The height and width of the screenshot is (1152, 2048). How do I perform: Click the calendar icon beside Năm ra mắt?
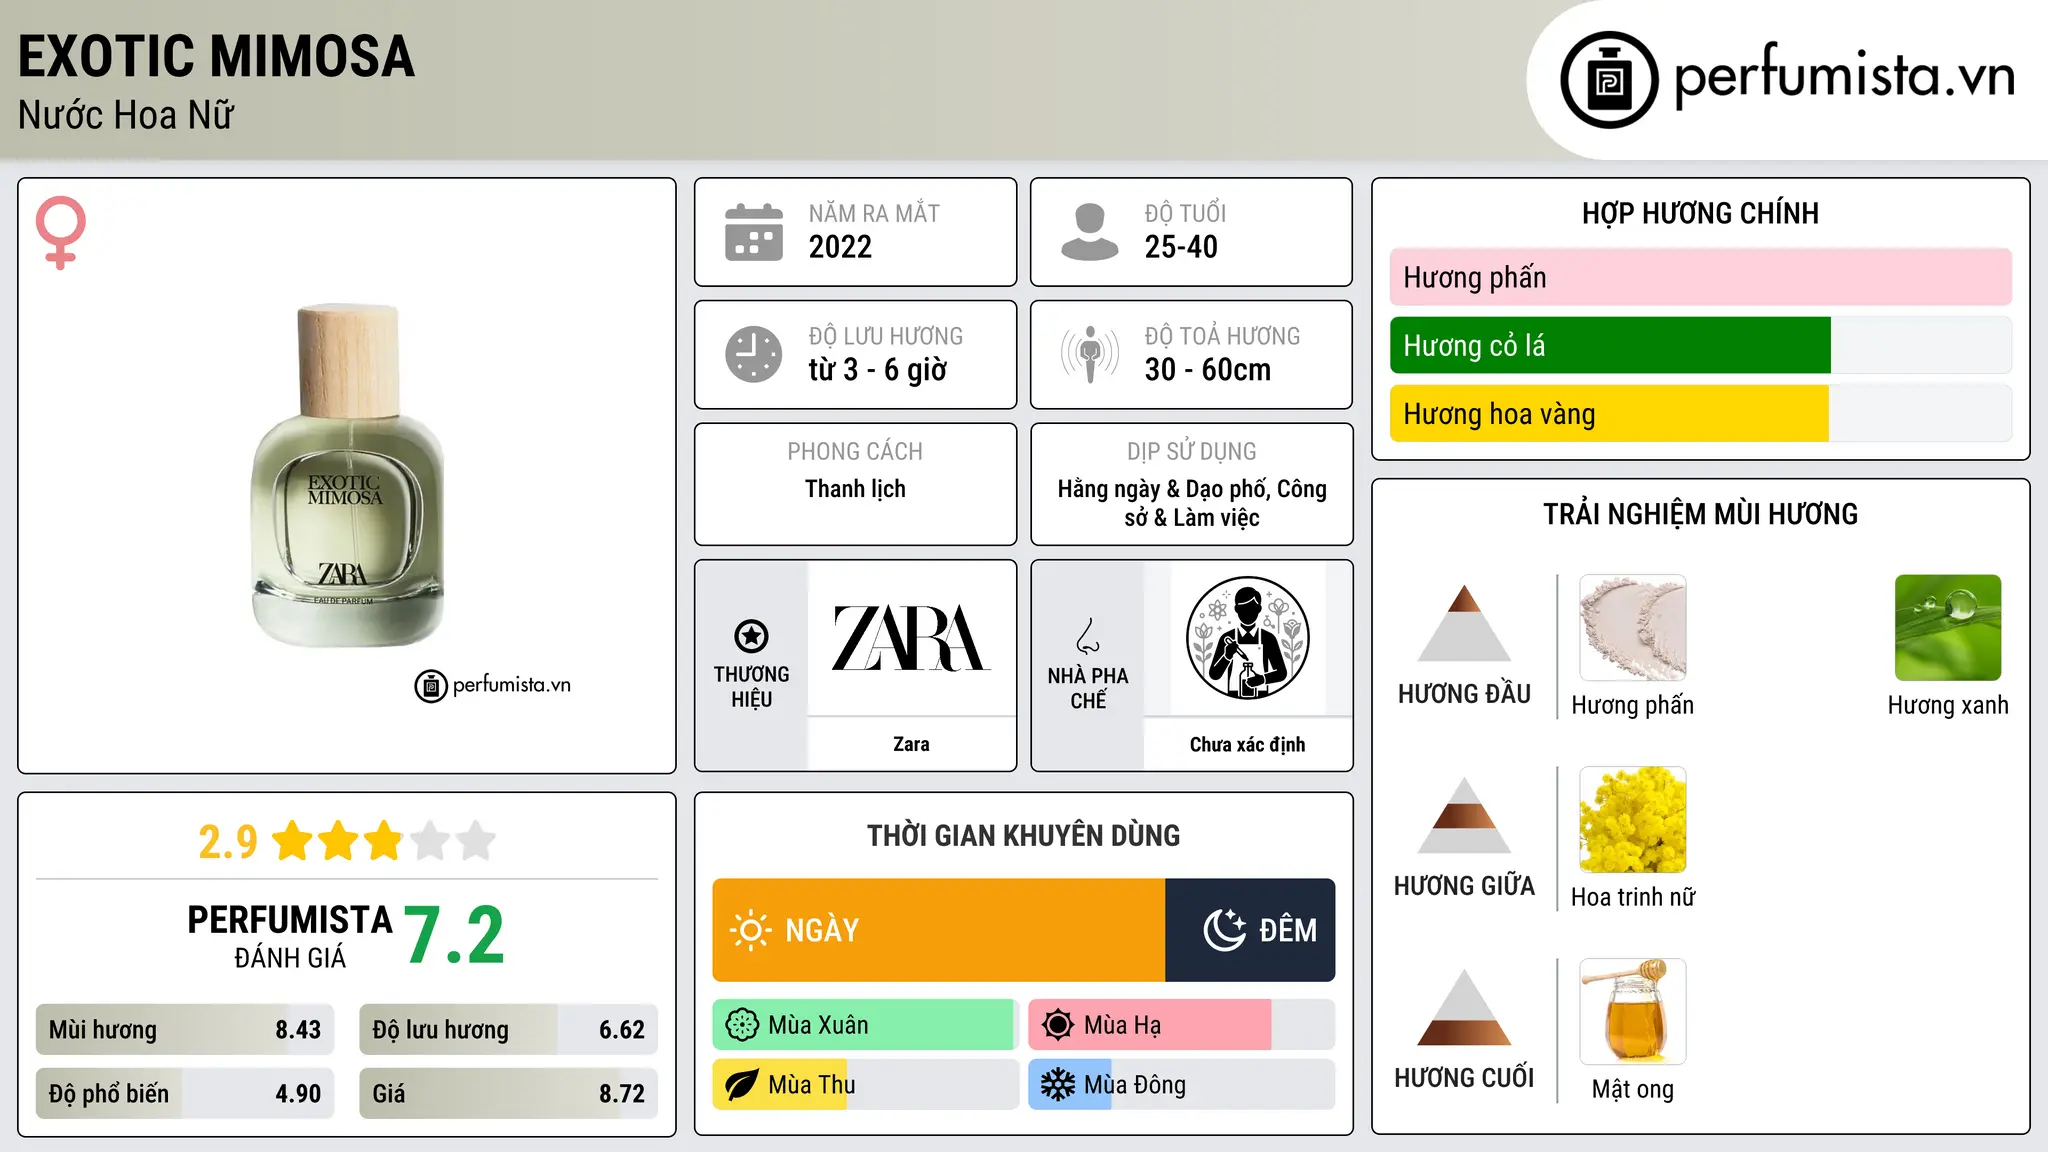(x=754, y=232)
